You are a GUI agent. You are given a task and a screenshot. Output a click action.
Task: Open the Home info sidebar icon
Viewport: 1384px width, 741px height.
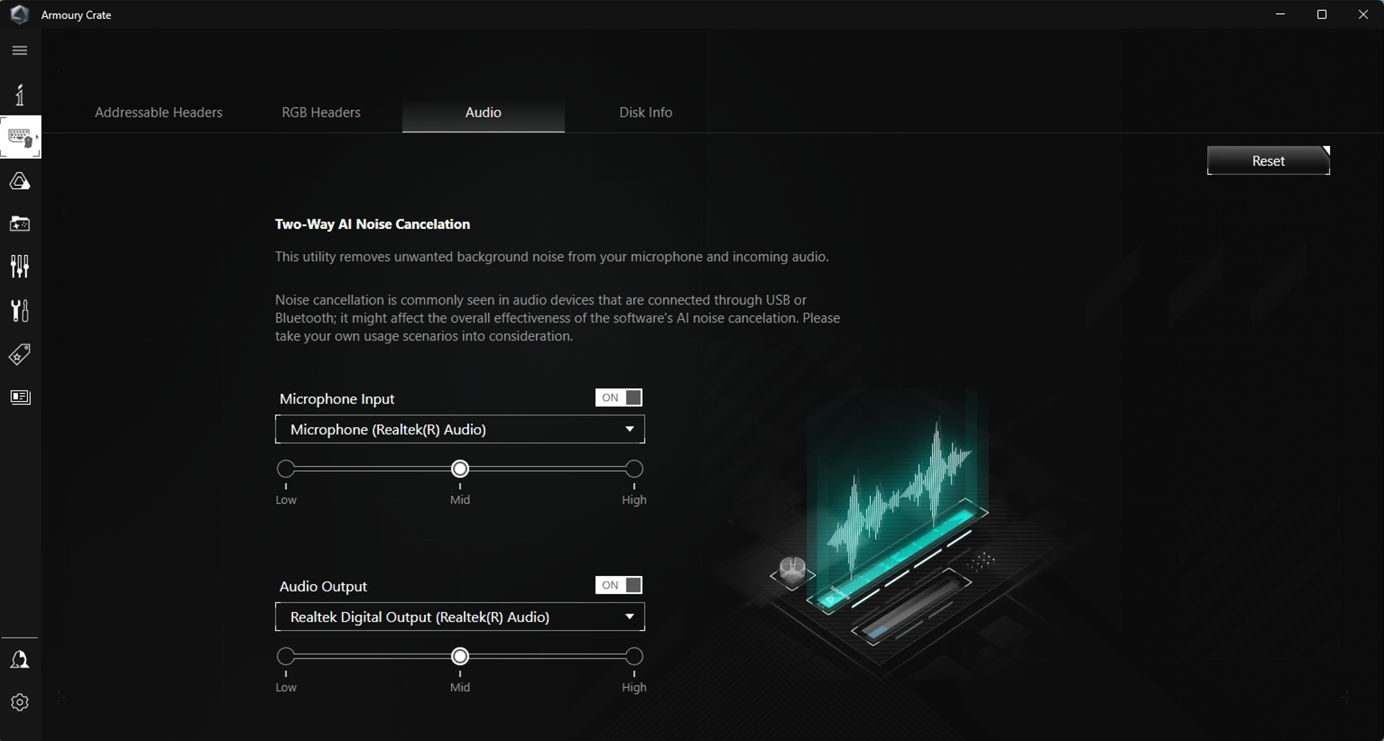tap(20, 94)
